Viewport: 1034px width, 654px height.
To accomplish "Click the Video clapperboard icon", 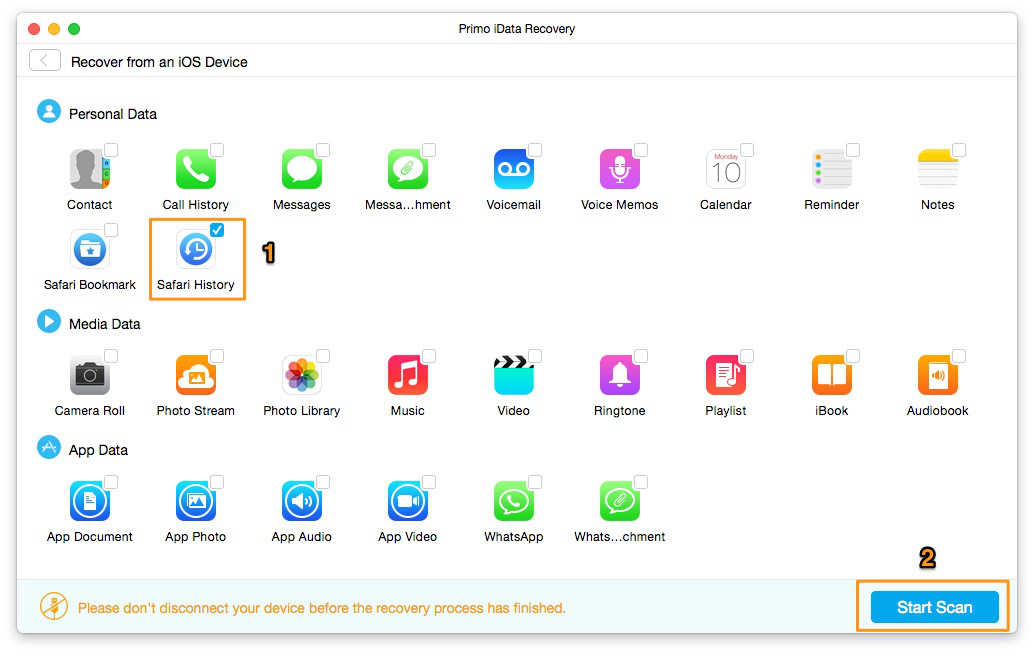I will pos(514,375).
